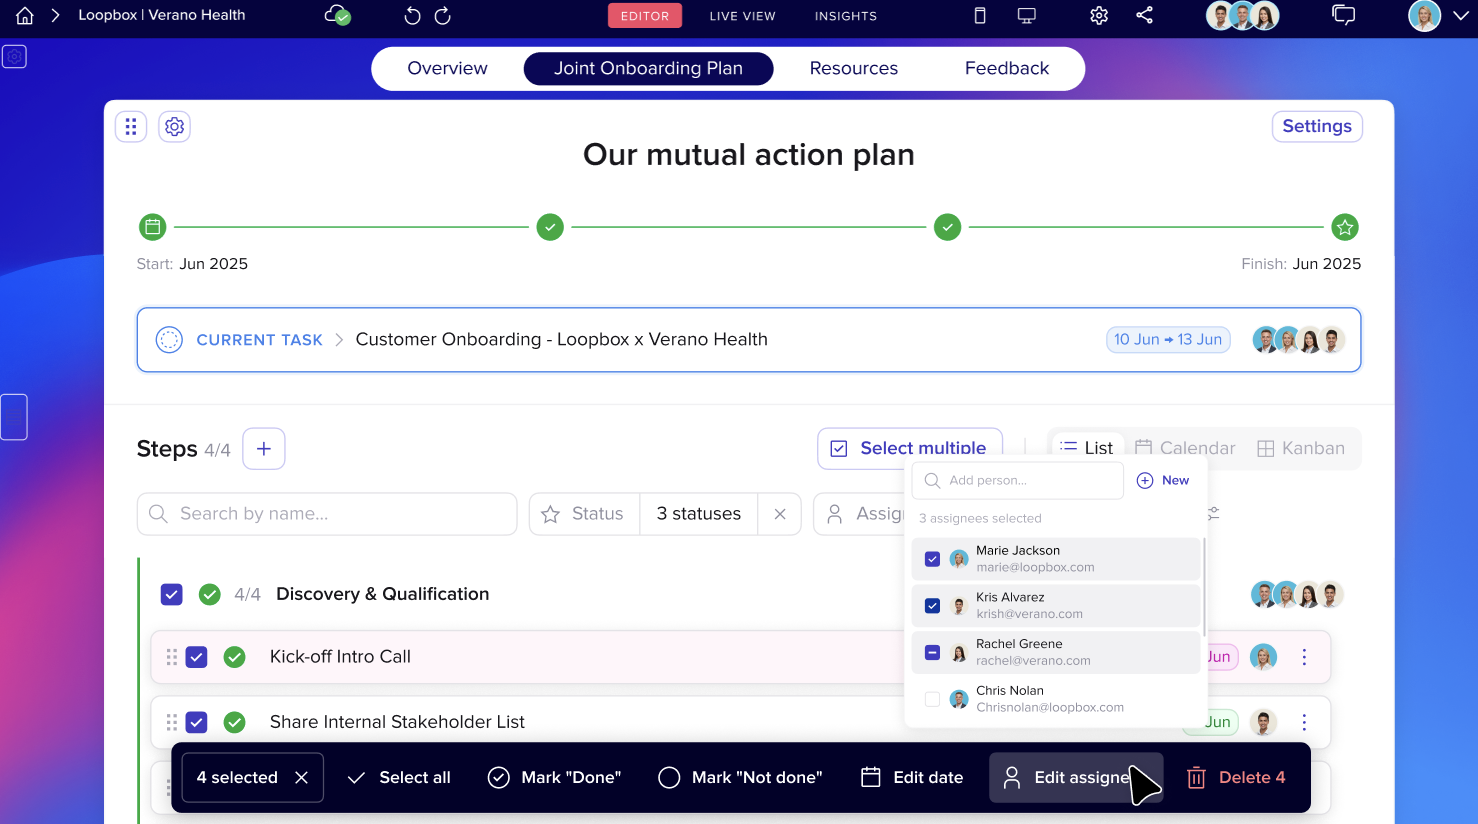
Task: Switch to LIVE VIEW mode
Action: pos(742,15)
